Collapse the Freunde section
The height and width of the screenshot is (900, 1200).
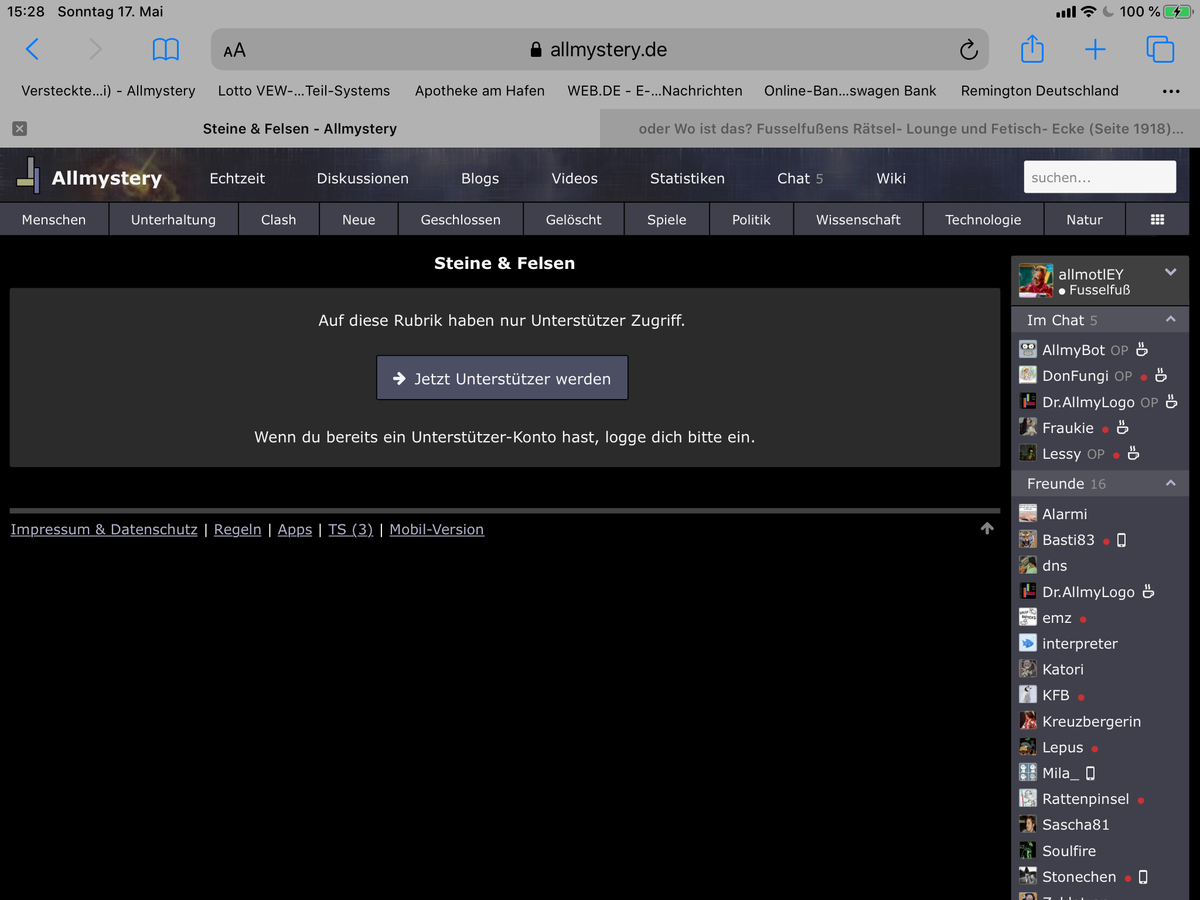click(x=1170, y=484)
